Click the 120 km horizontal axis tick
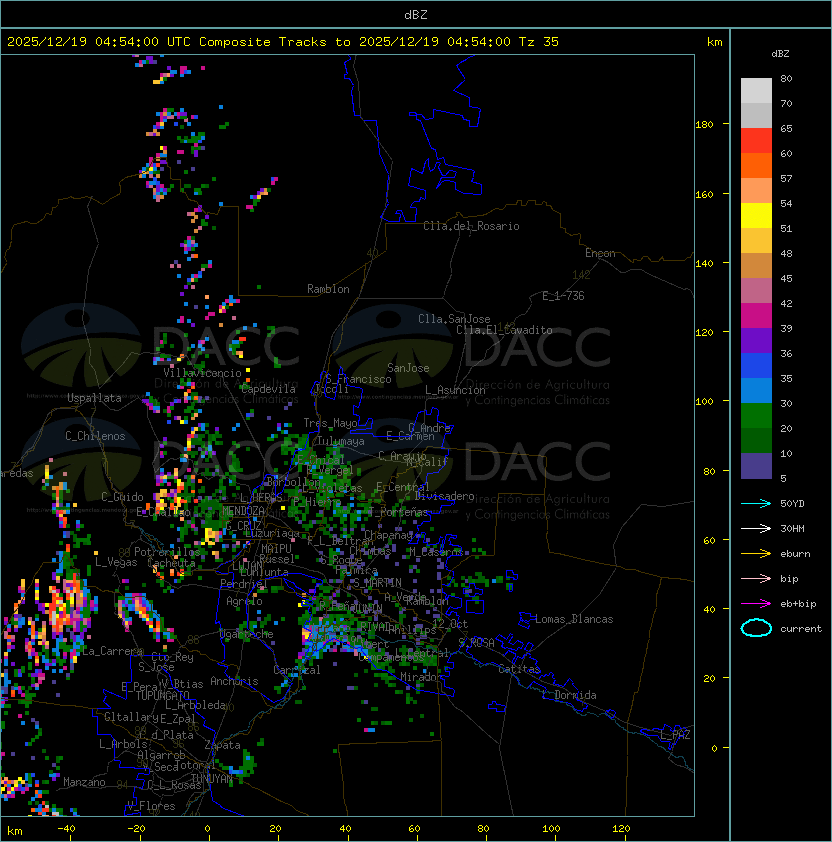This screenshot has width=832, height=842. pos(621,829)
